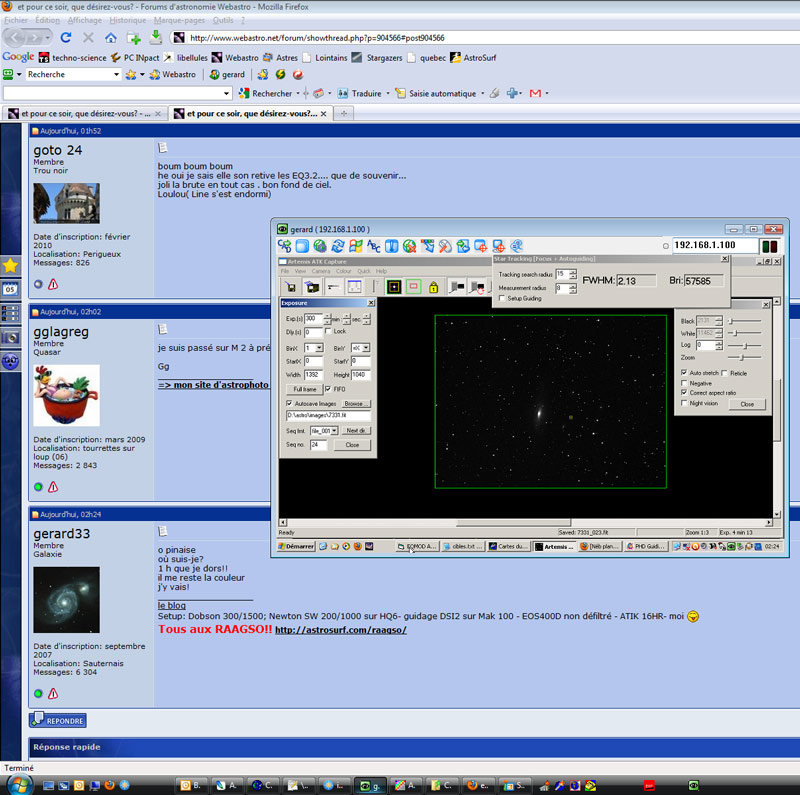Open the BinX dropdown

click(x=319, y=347)
